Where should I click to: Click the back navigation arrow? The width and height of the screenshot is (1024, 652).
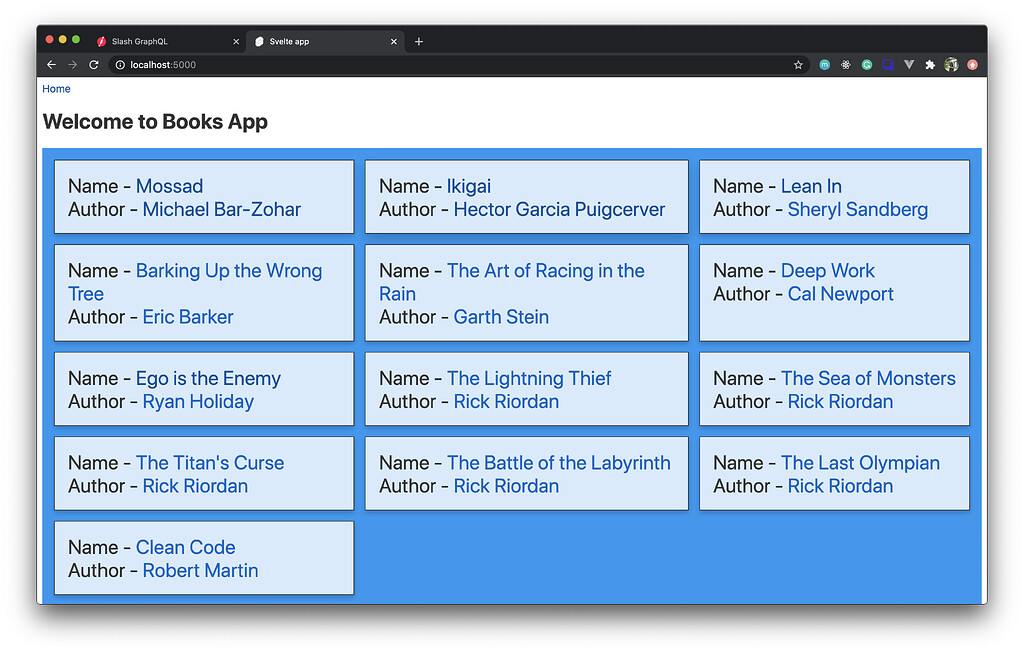(51, 64)
